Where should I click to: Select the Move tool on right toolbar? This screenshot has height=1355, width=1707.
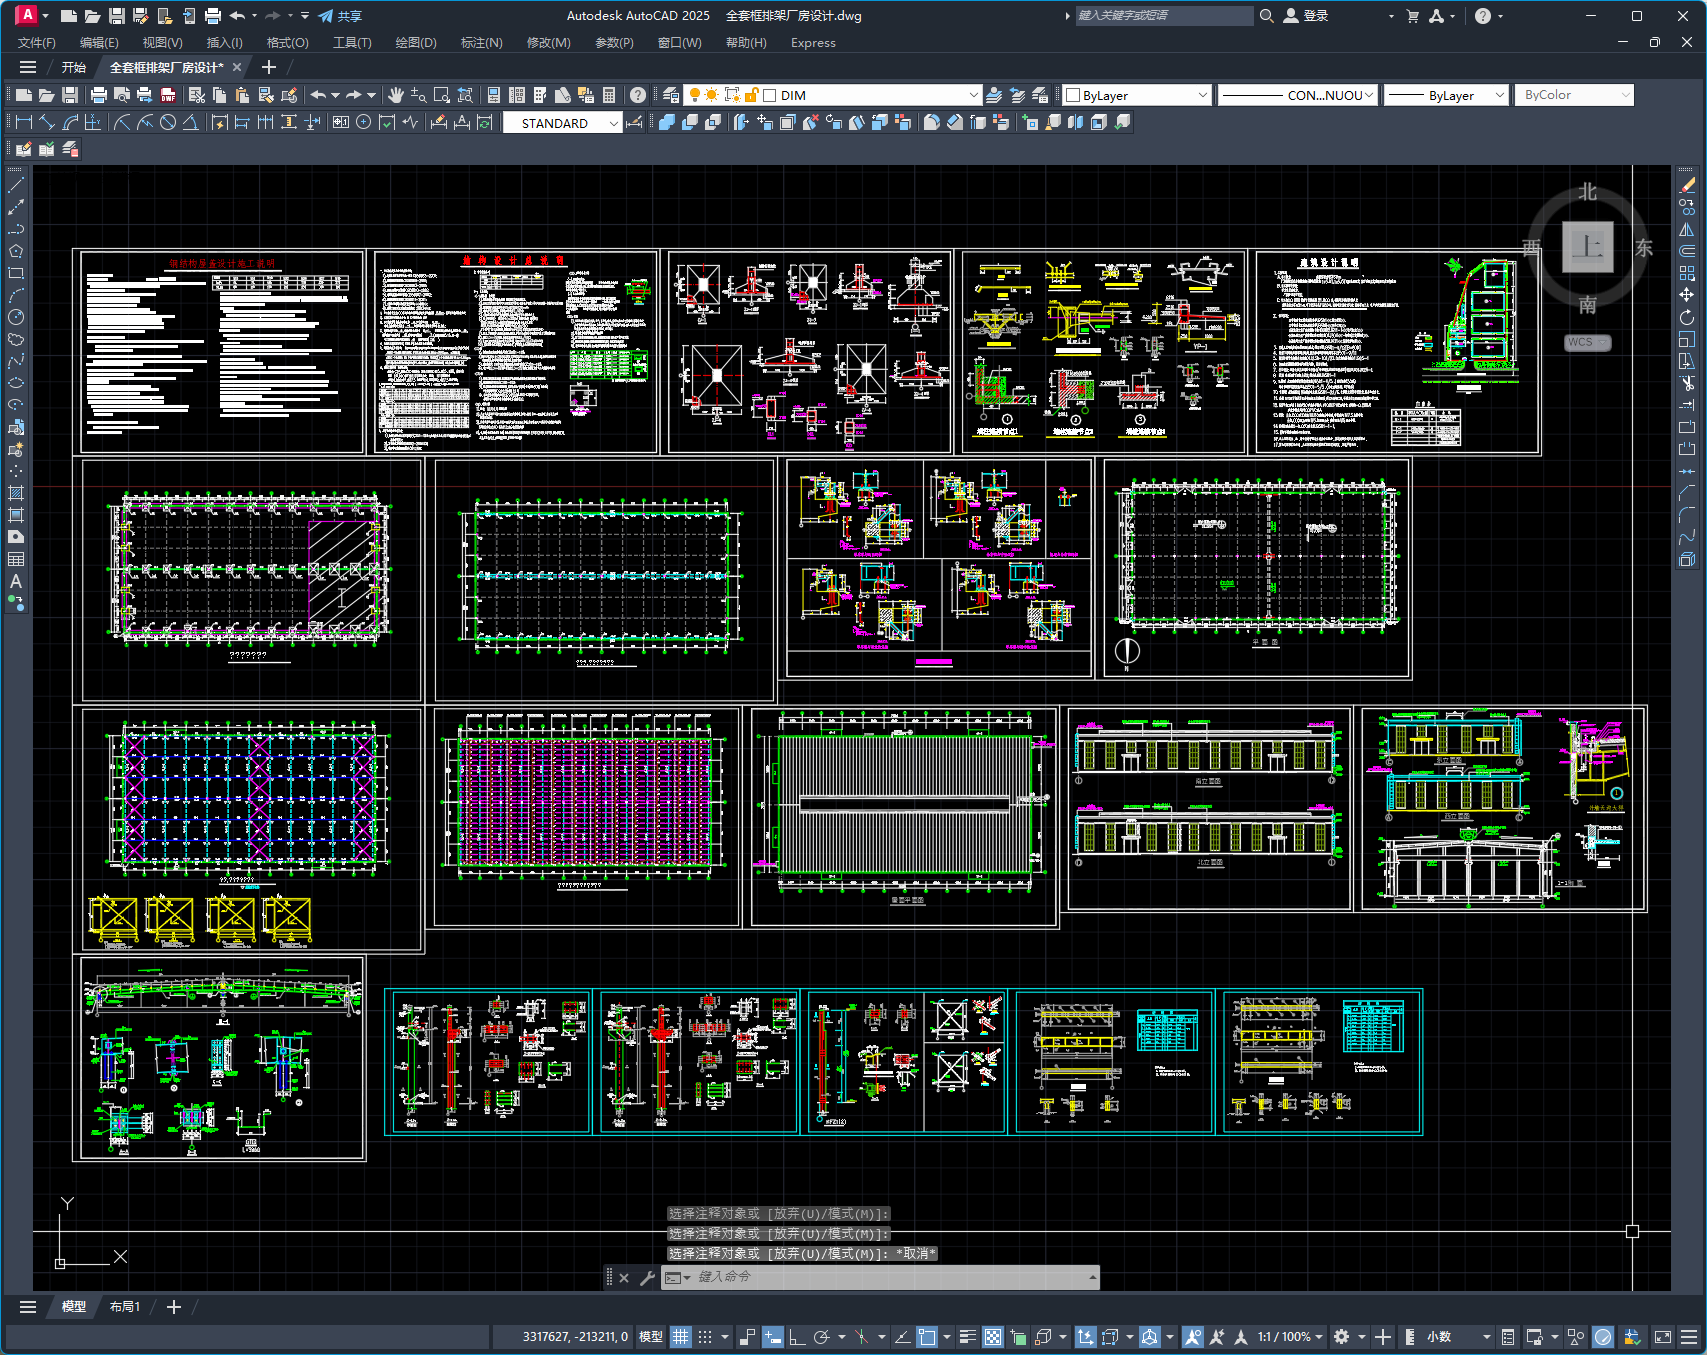(x=1687, y=295)
